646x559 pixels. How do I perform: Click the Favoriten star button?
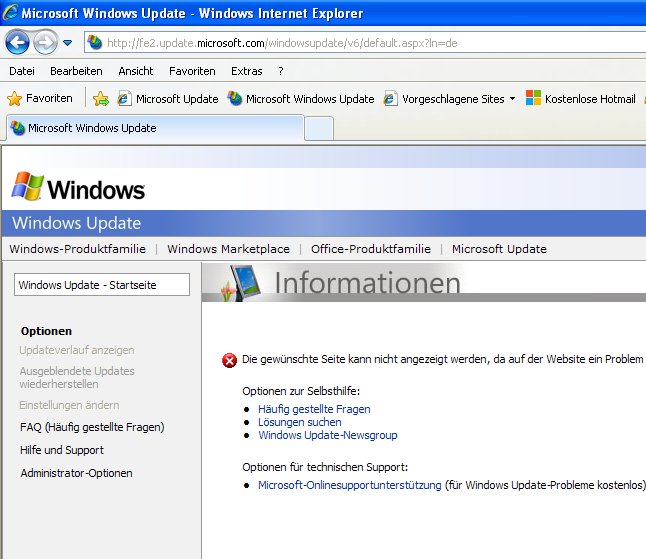[x=40, y=98]
